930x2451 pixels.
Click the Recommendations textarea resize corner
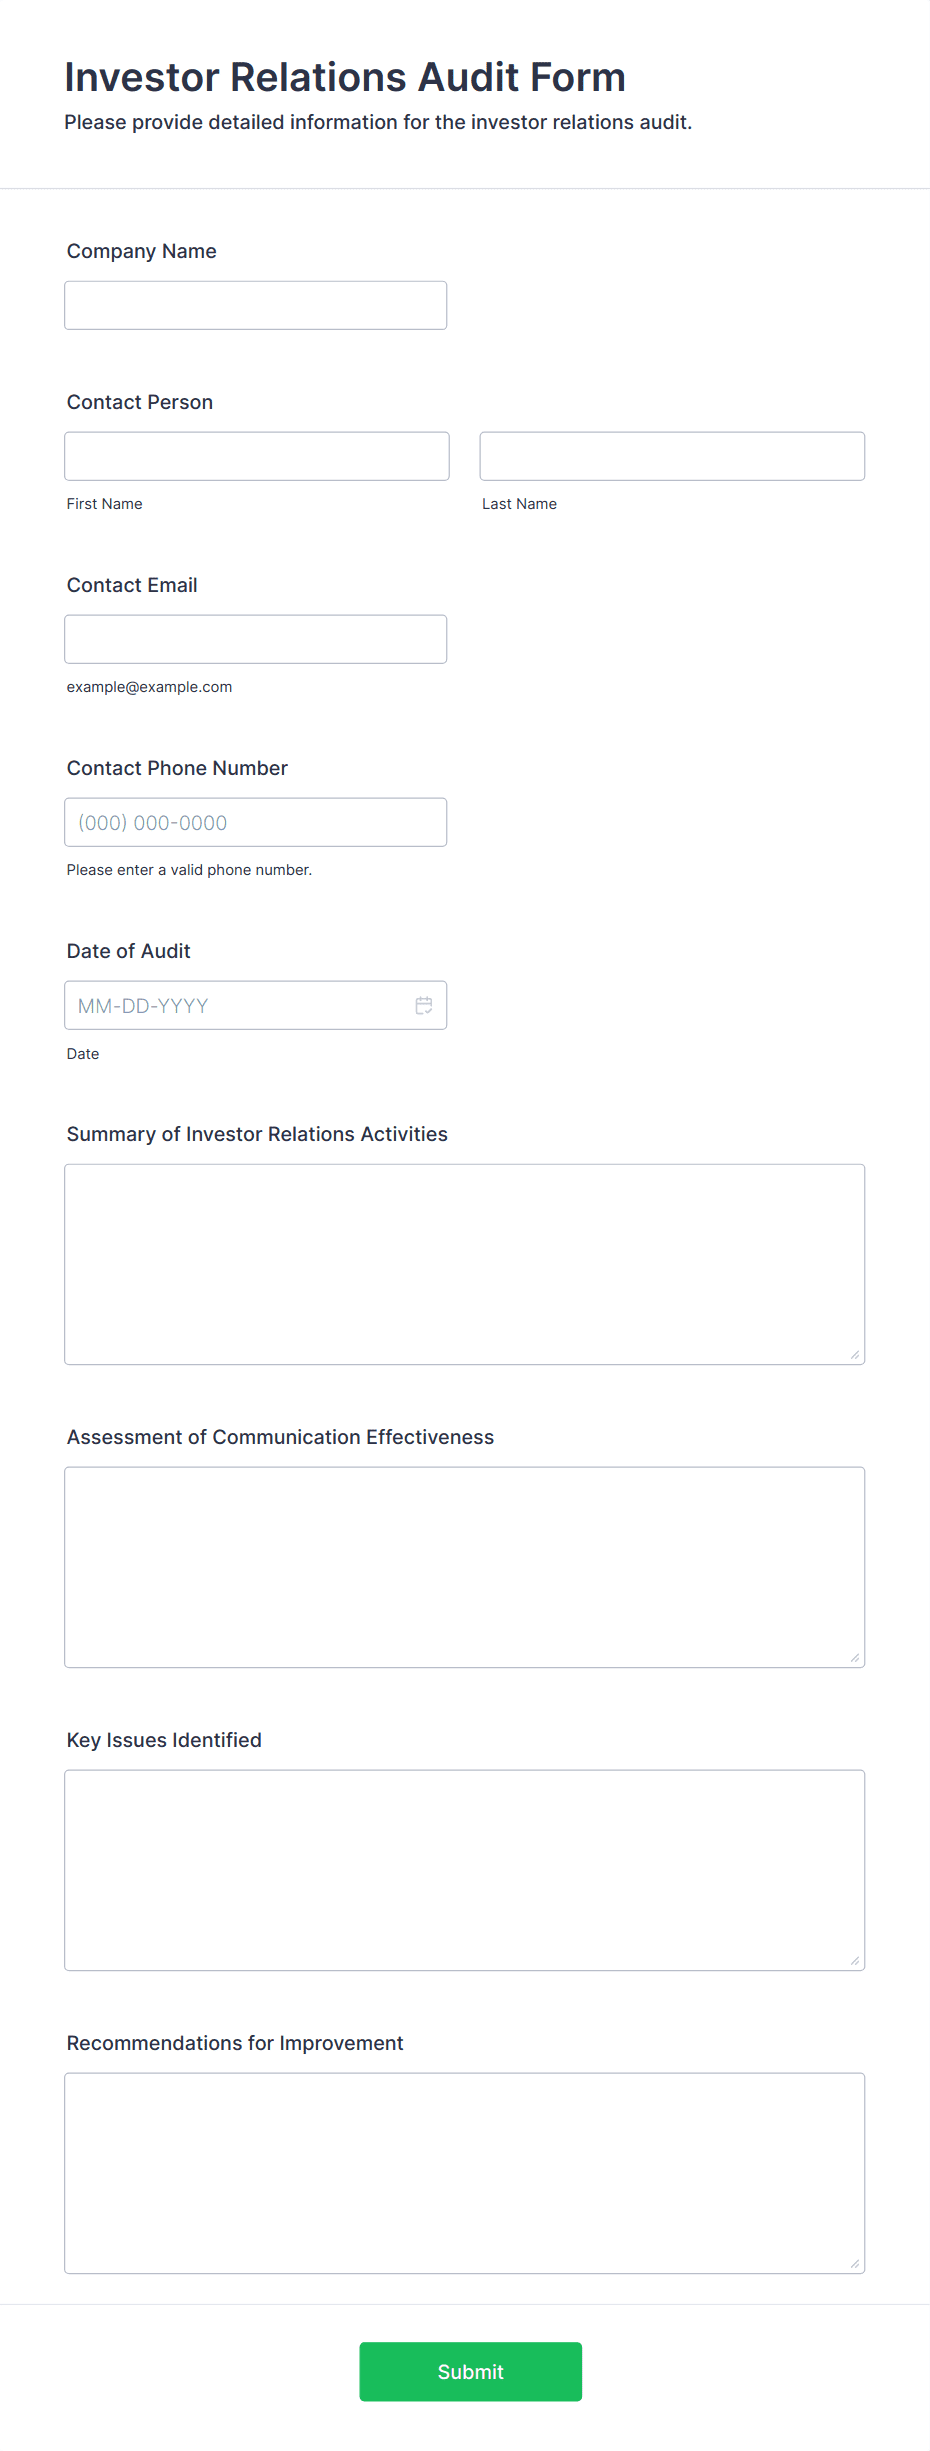[x=855, y=2264]
